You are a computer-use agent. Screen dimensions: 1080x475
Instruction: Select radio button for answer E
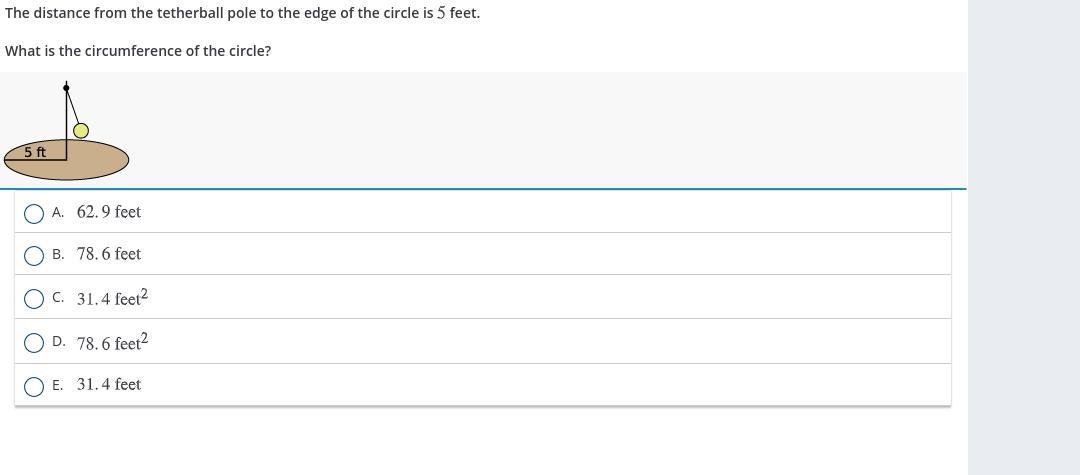[34, 386]
